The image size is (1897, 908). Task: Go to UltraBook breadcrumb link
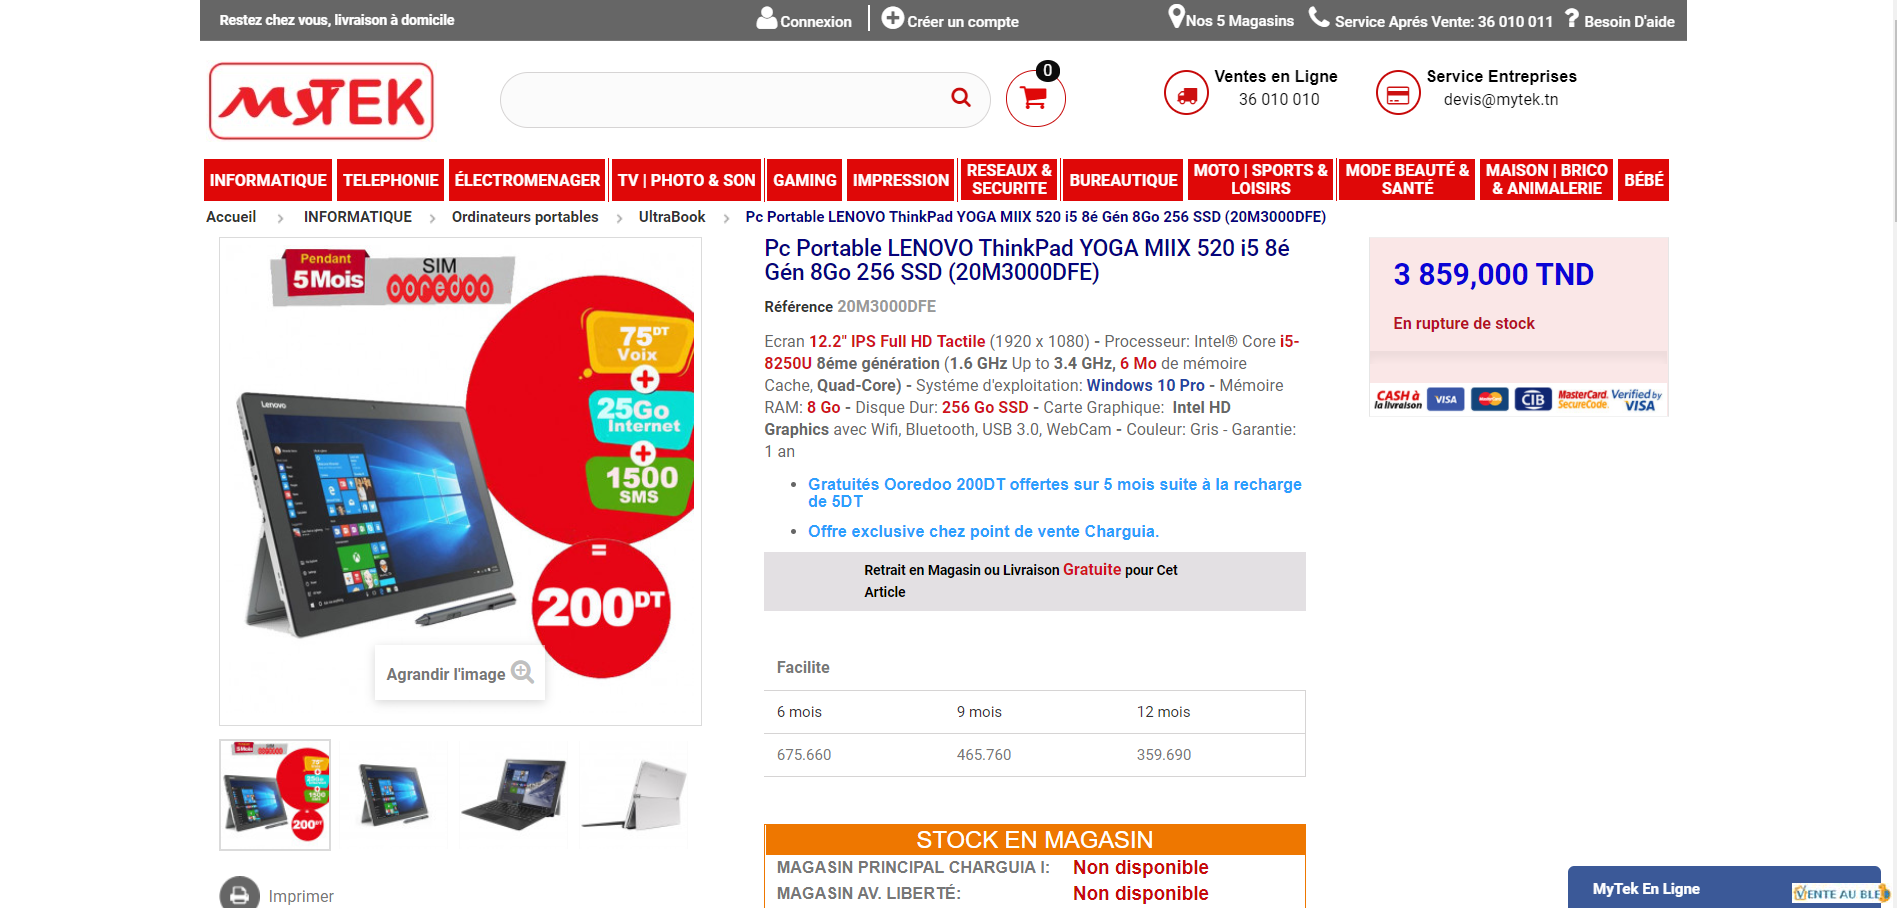pos(672,217)
